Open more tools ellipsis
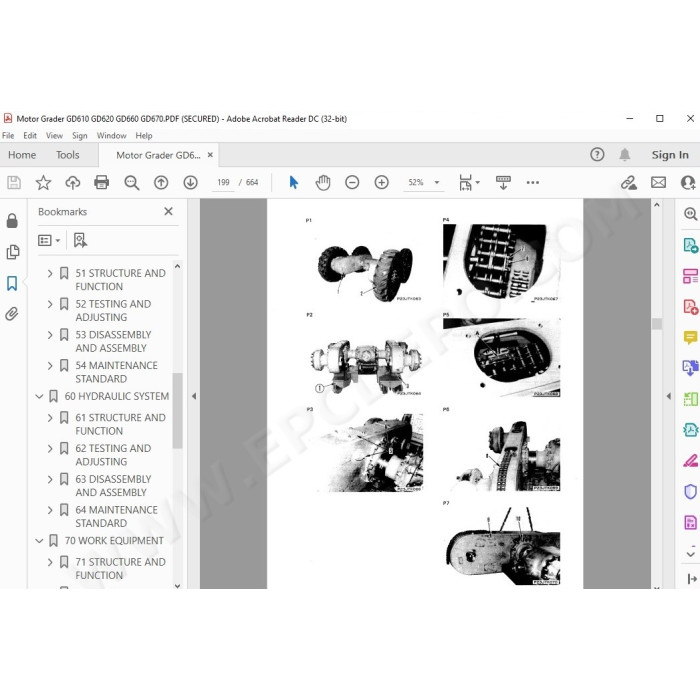Screen dimensions: 700x700 pos(533,182)
